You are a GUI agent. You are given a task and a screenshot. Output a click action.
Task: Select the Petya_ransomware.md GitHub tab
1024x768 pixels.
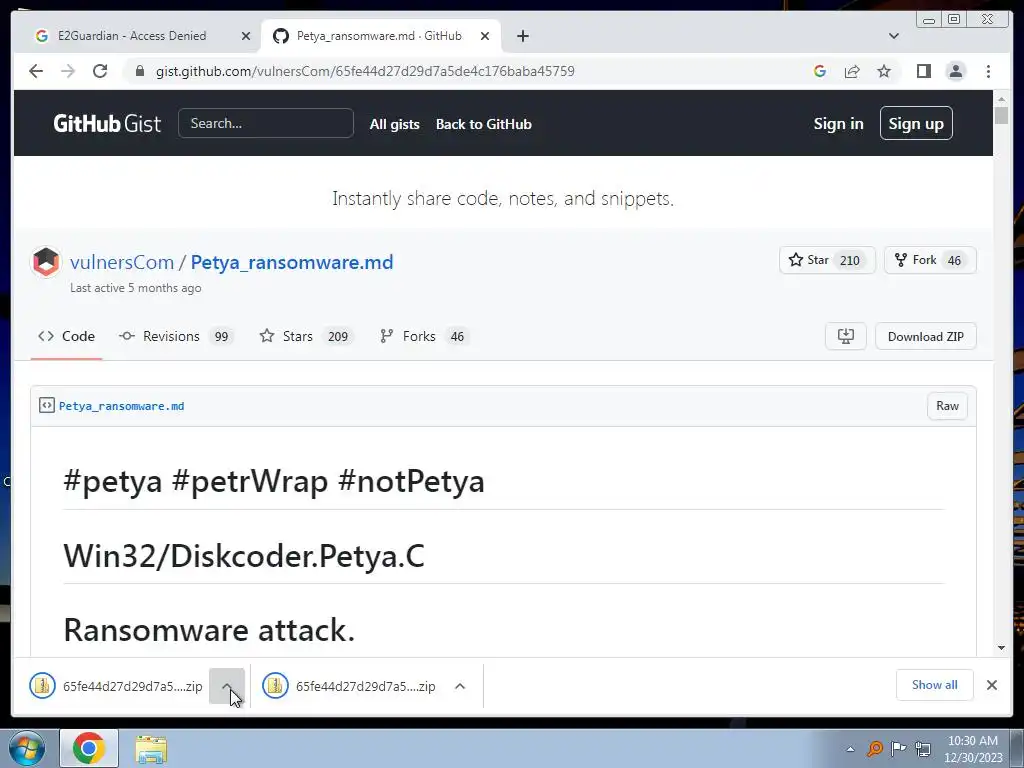[x=379, y=36]
